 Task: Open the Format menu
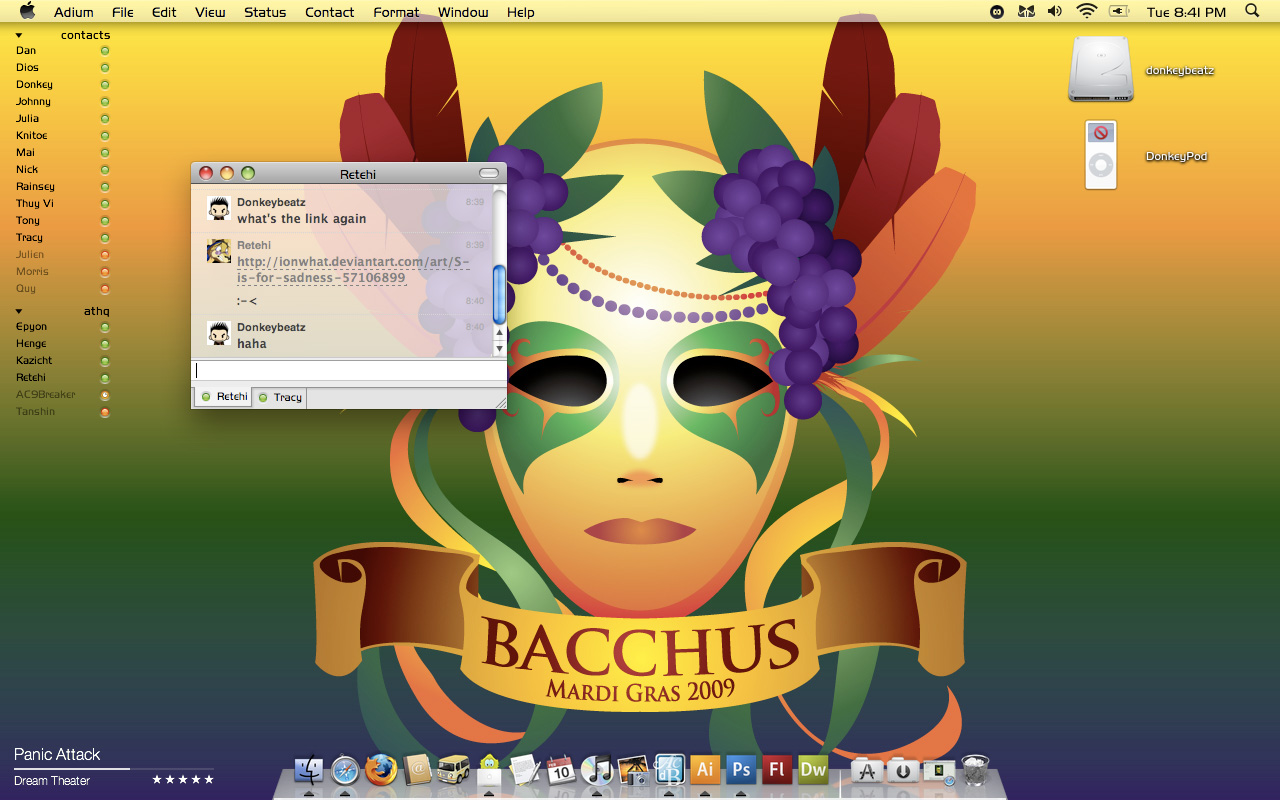[x=397, y=12]
